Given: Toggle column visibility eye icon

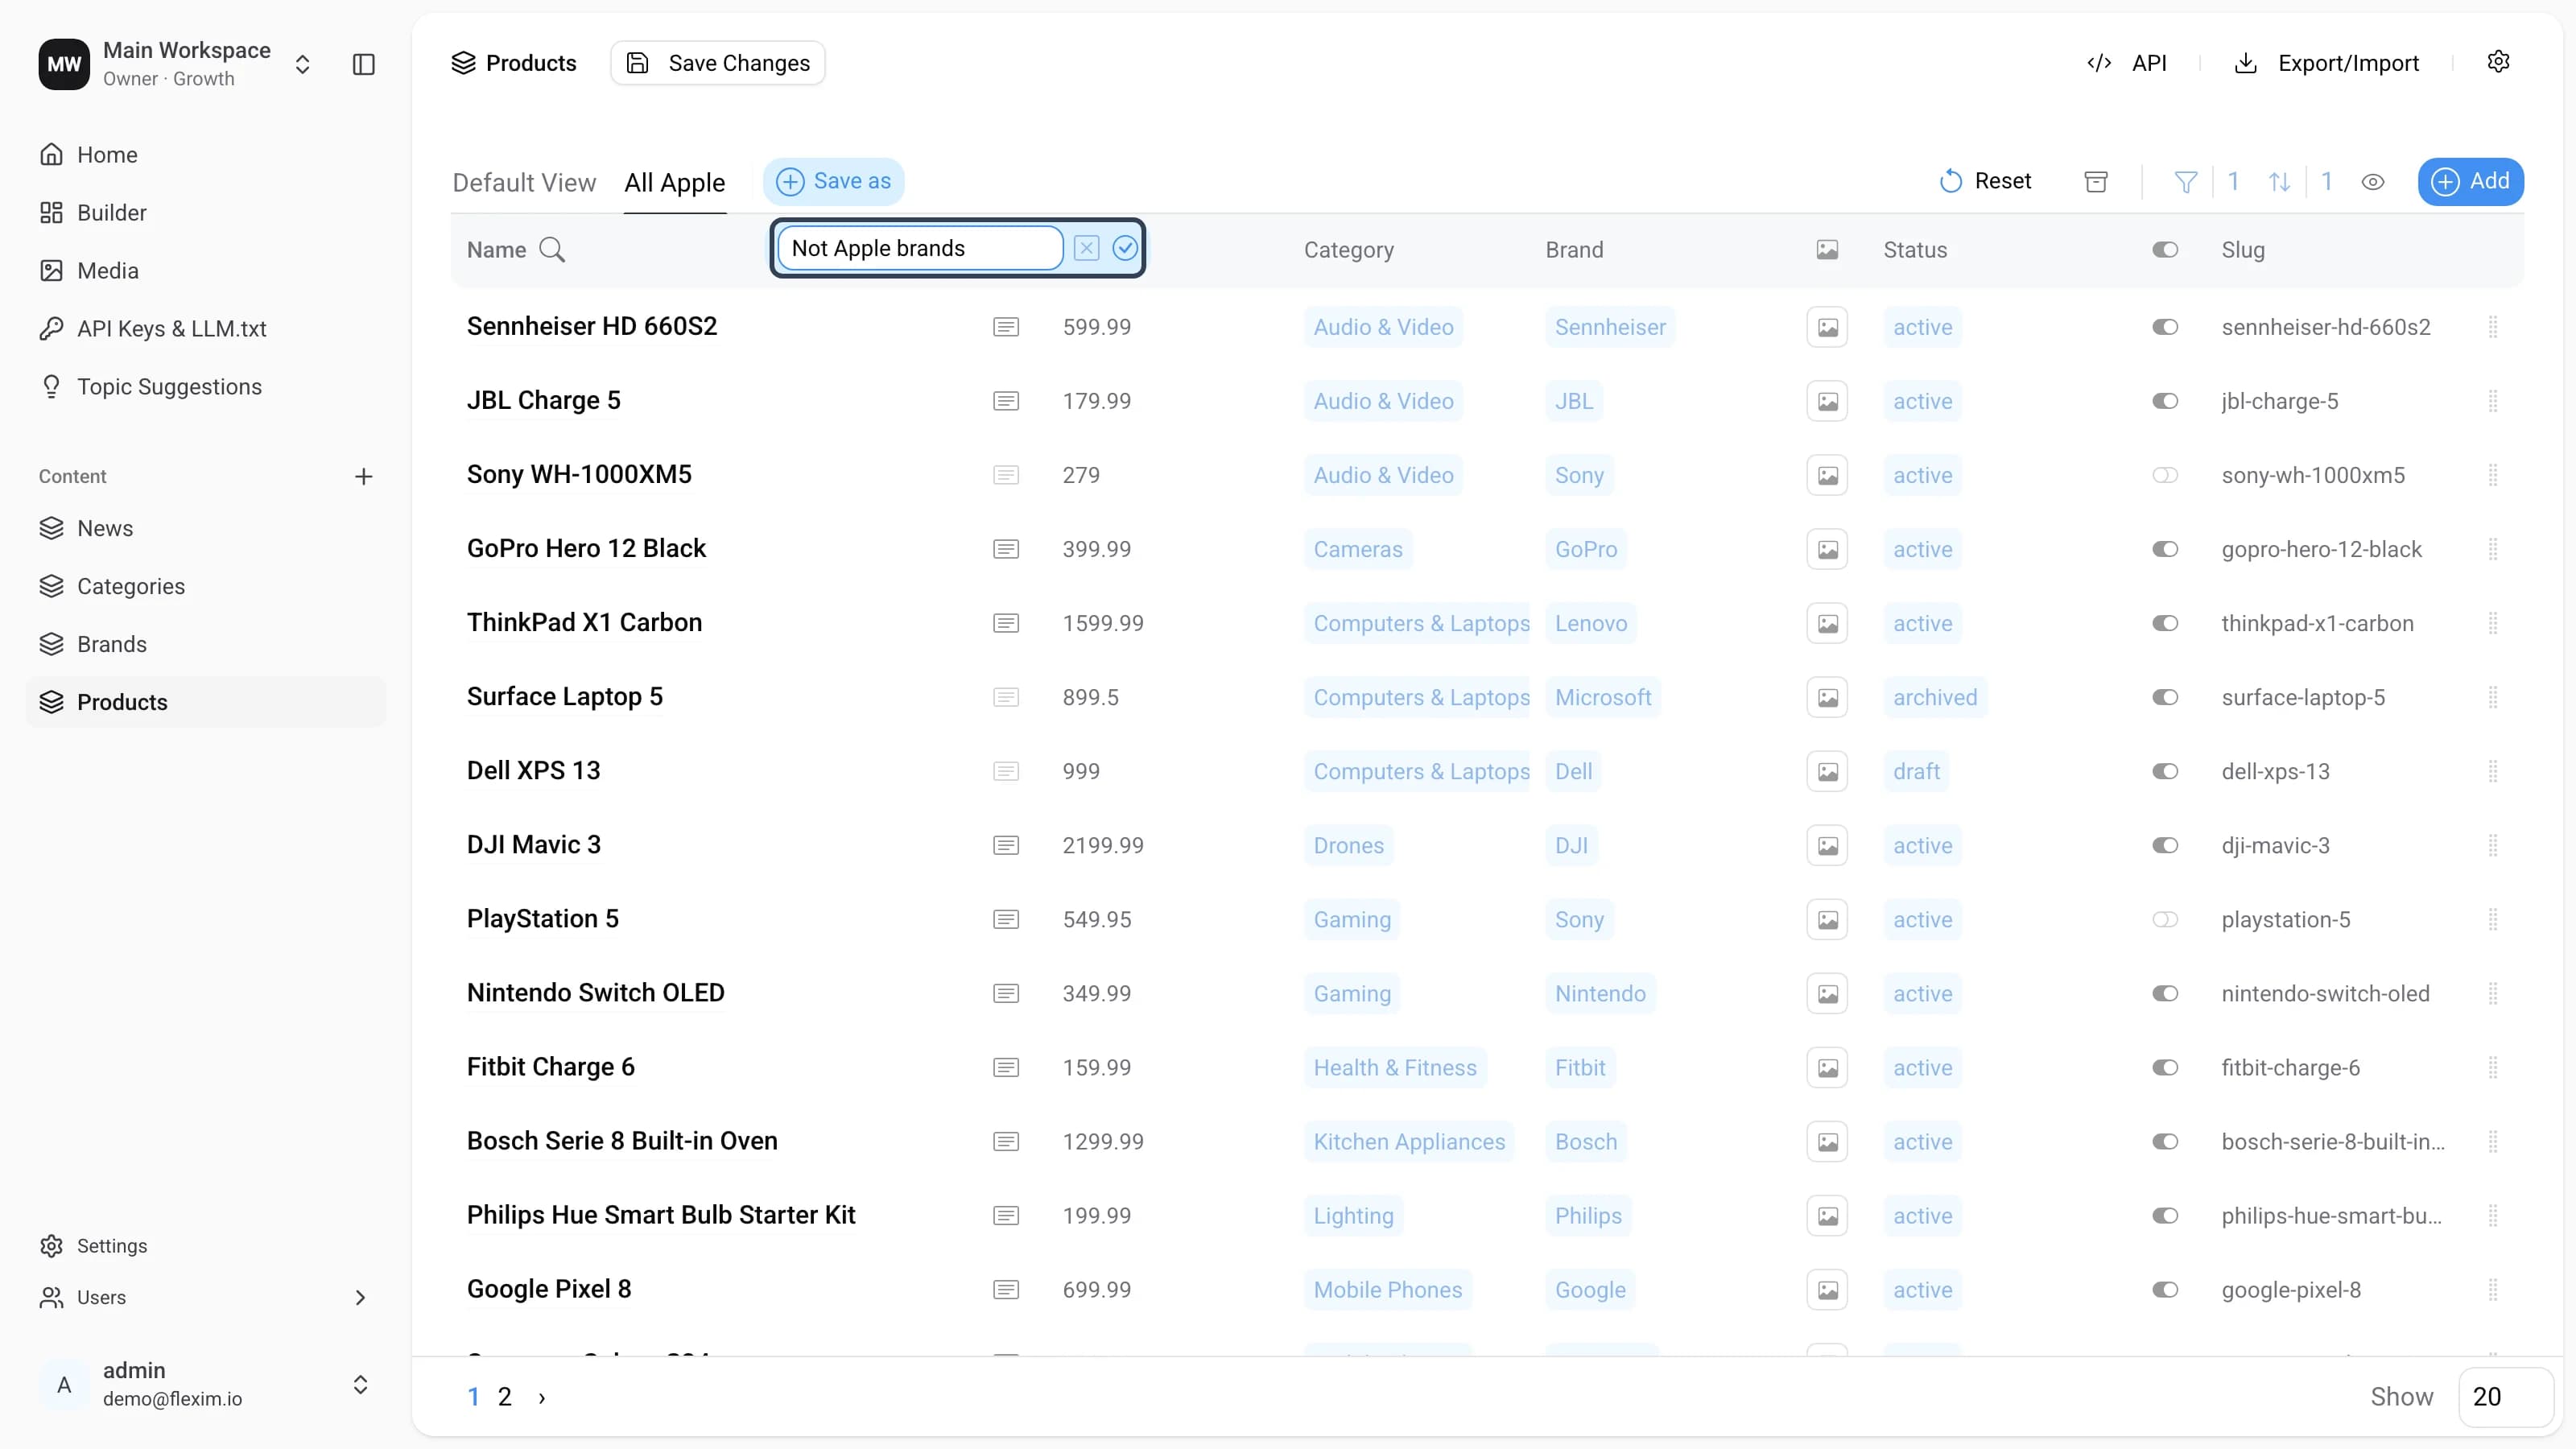Looking at the screenshot, I should pyautogui.click(x=2373, y=181).
